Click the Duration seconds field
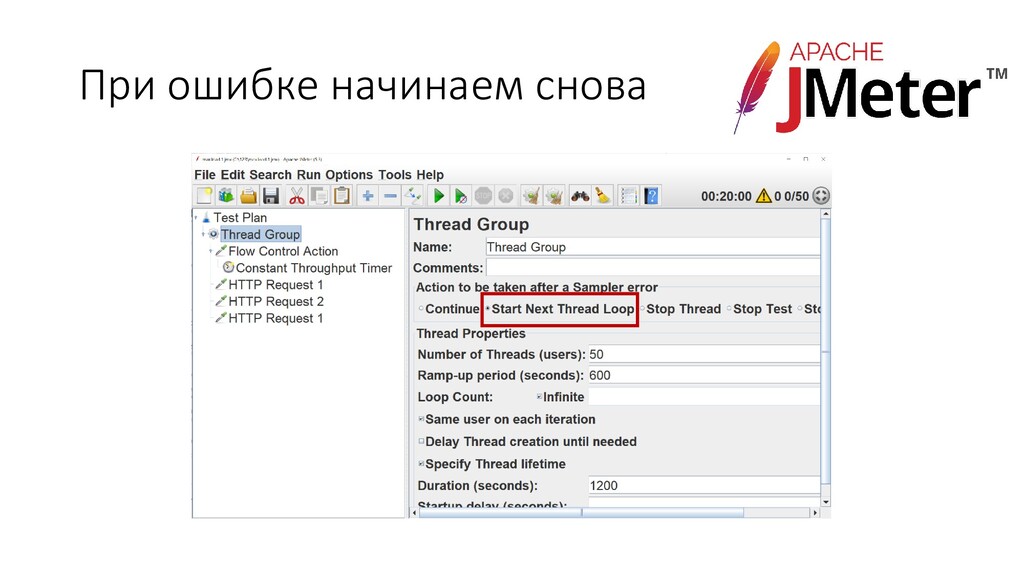The height and width of the screenshot is (576, 1024). (x=704, y=485)
